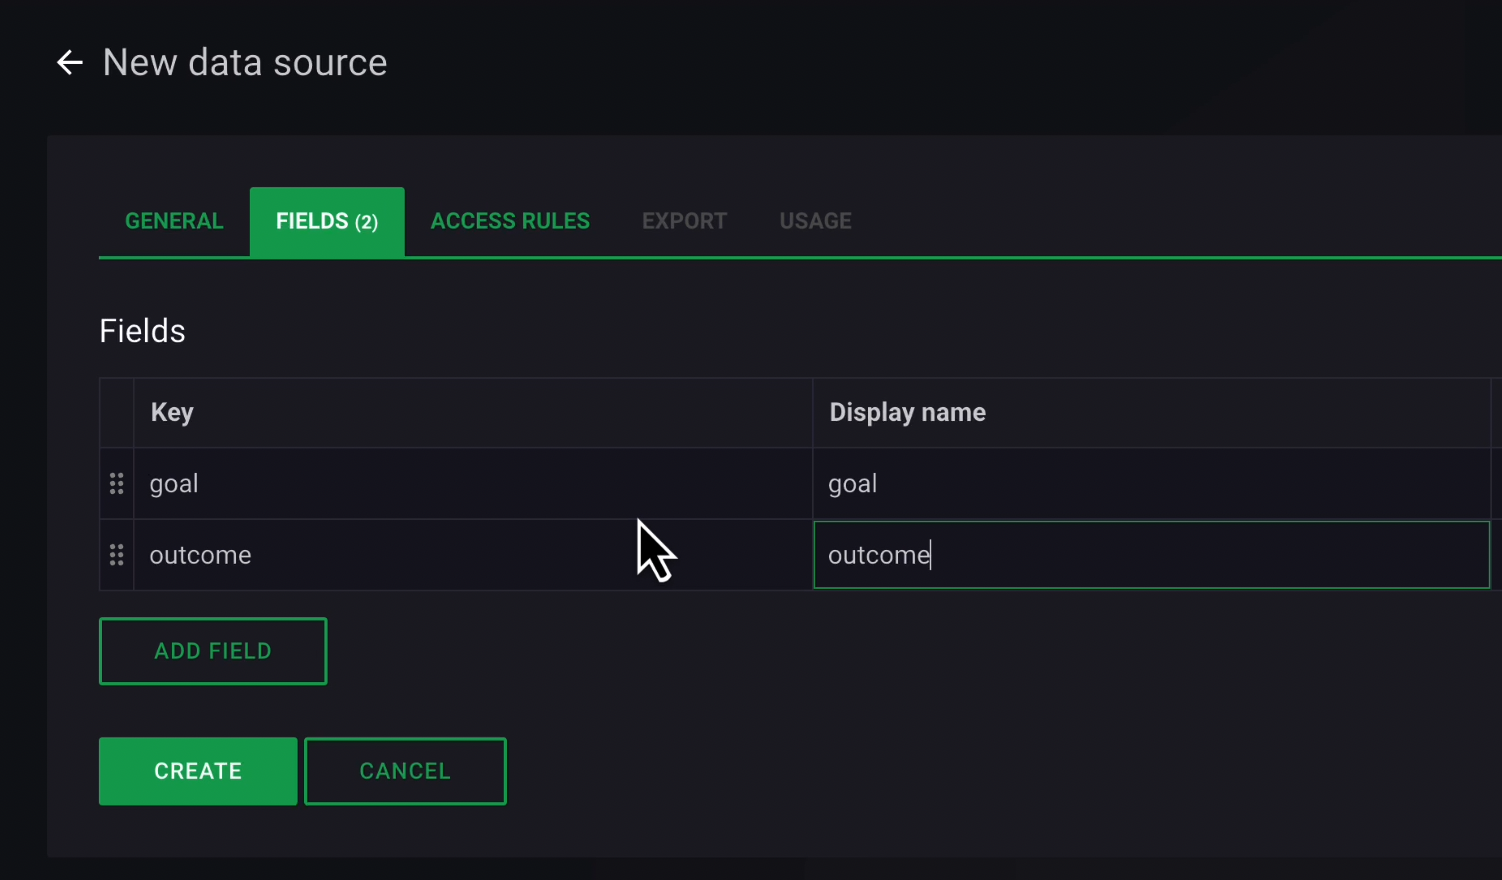1502x880 pixels.
Task: Click the Key column header
Action: pos(172,413)
